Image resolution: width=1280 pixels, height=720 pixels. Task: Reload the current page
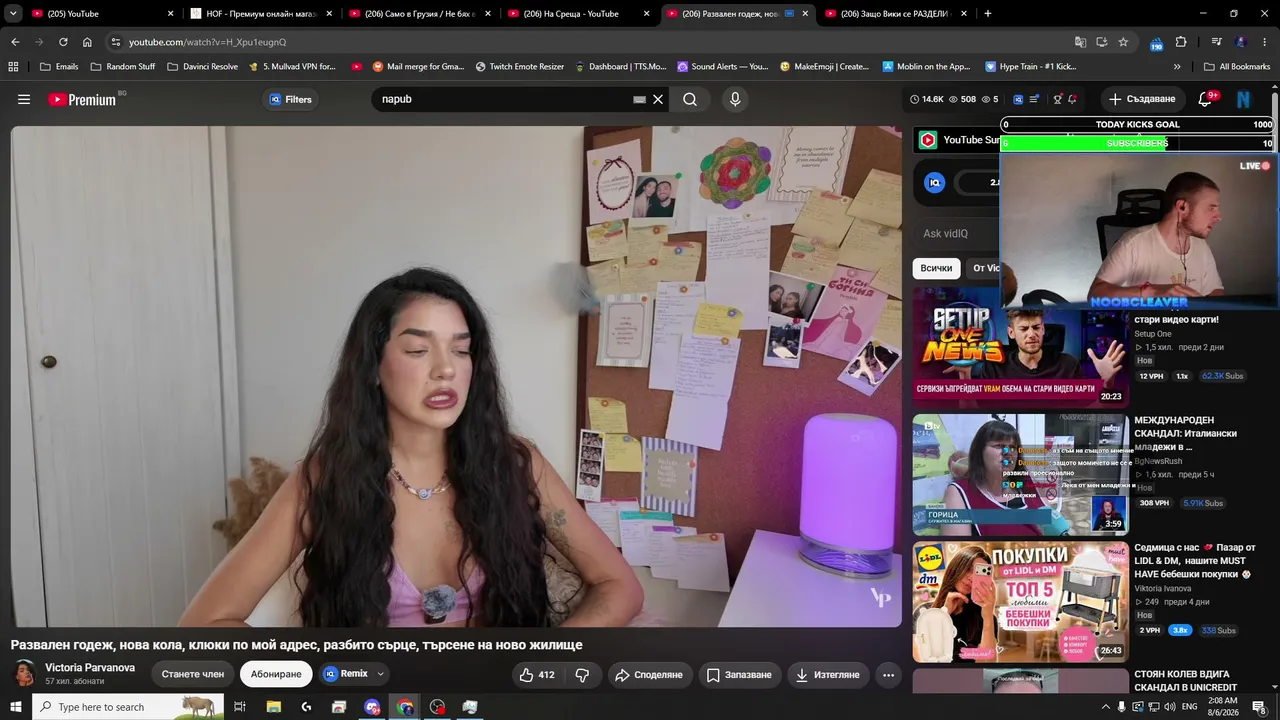(x=63, y=42)
